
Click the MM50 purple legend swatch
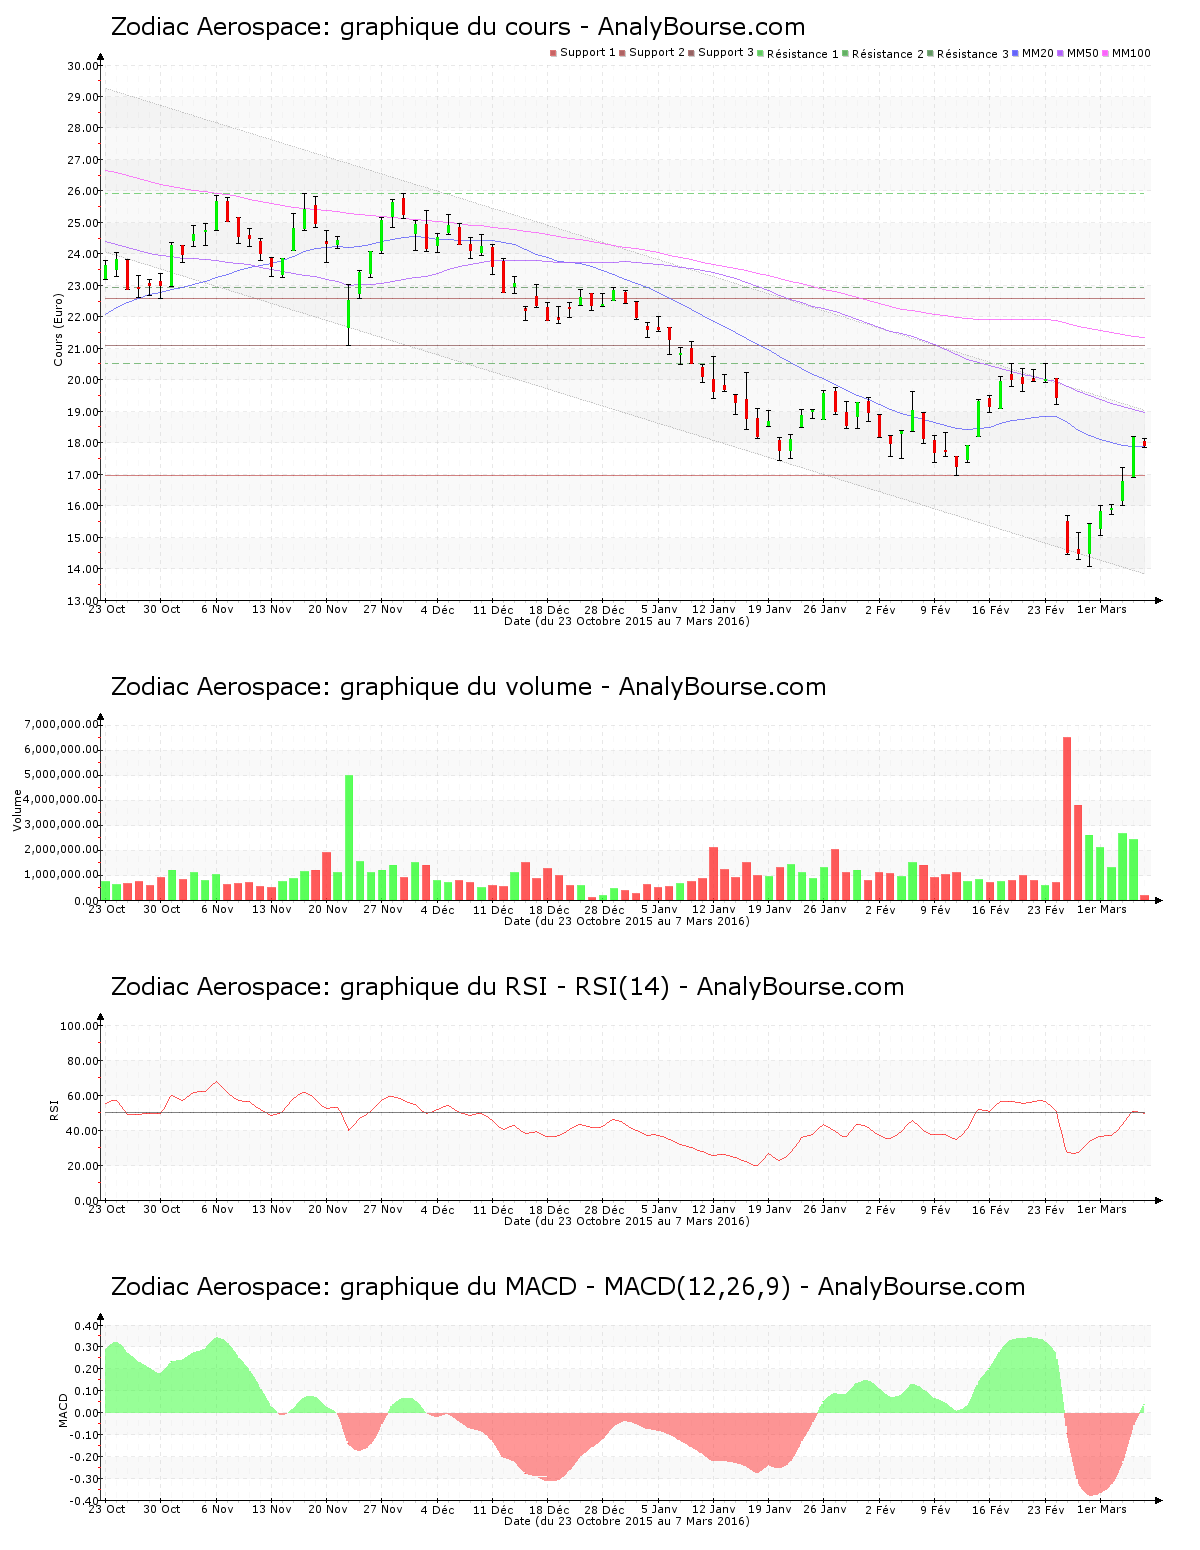pyautogui.click(x=1061, y=53)
